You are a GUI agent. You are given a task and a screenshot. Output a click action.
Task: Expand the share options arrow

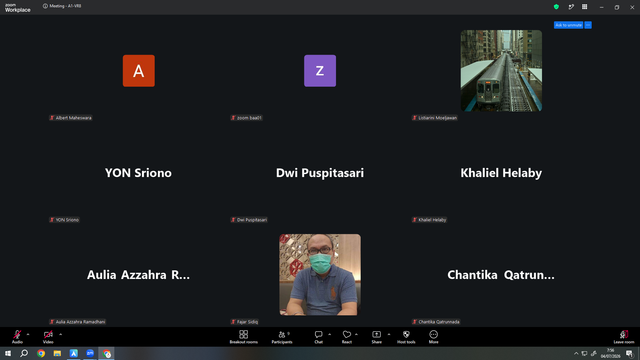(389, 334)
